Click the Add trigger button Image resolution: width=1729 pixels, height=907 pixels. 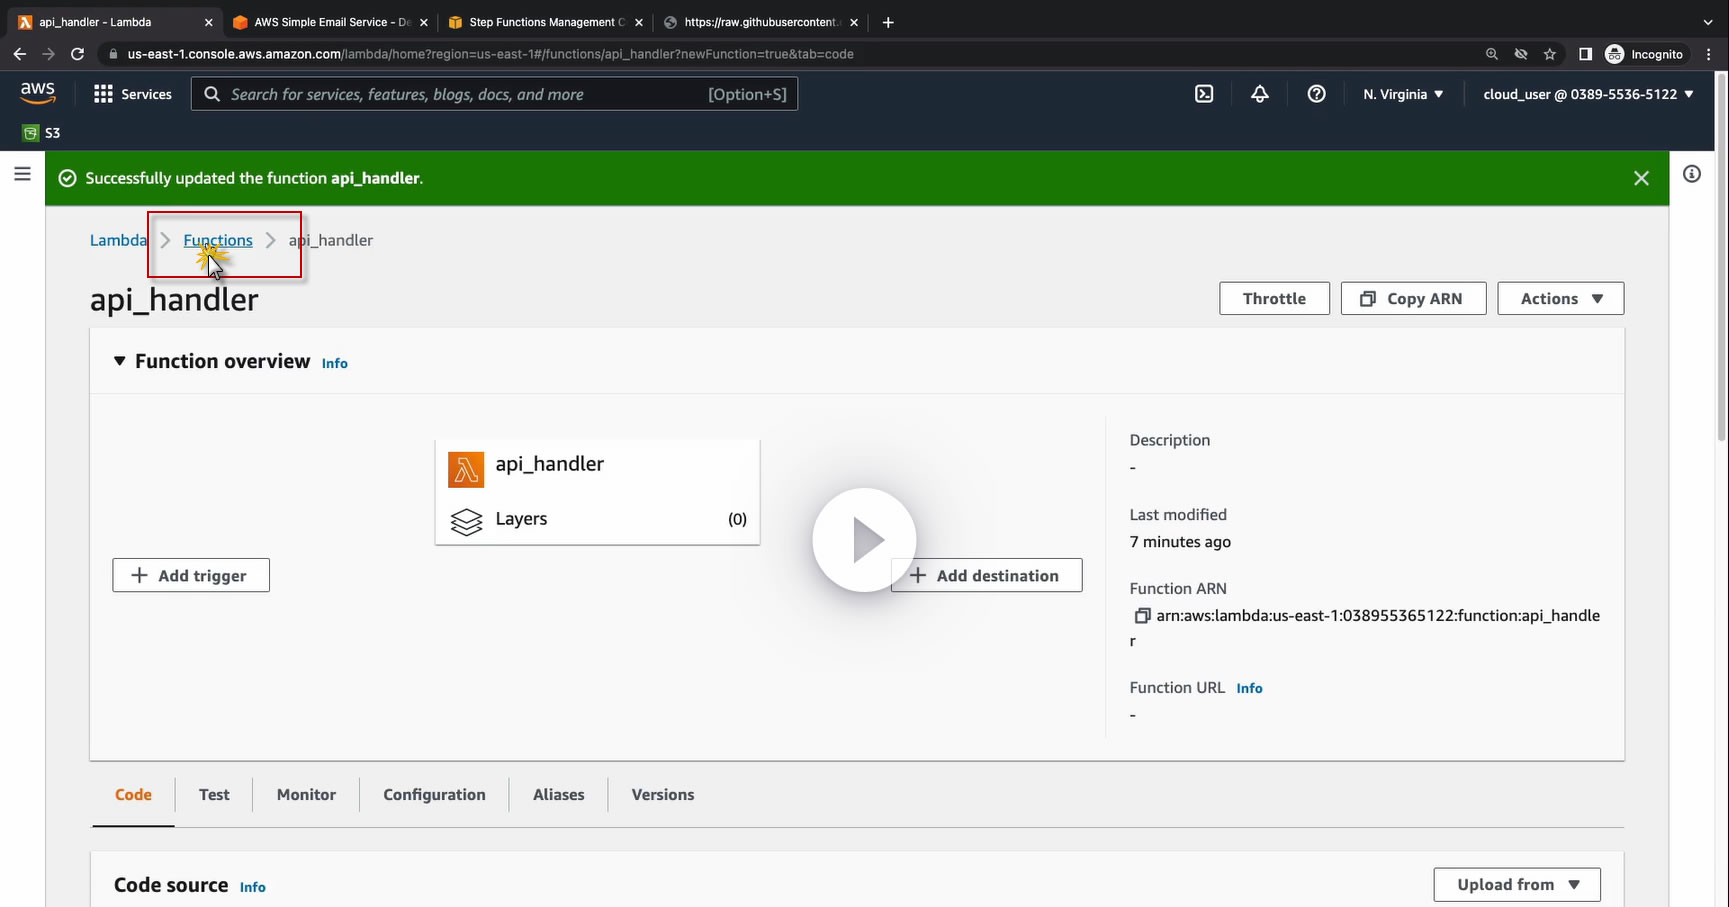tap(191, 575)
